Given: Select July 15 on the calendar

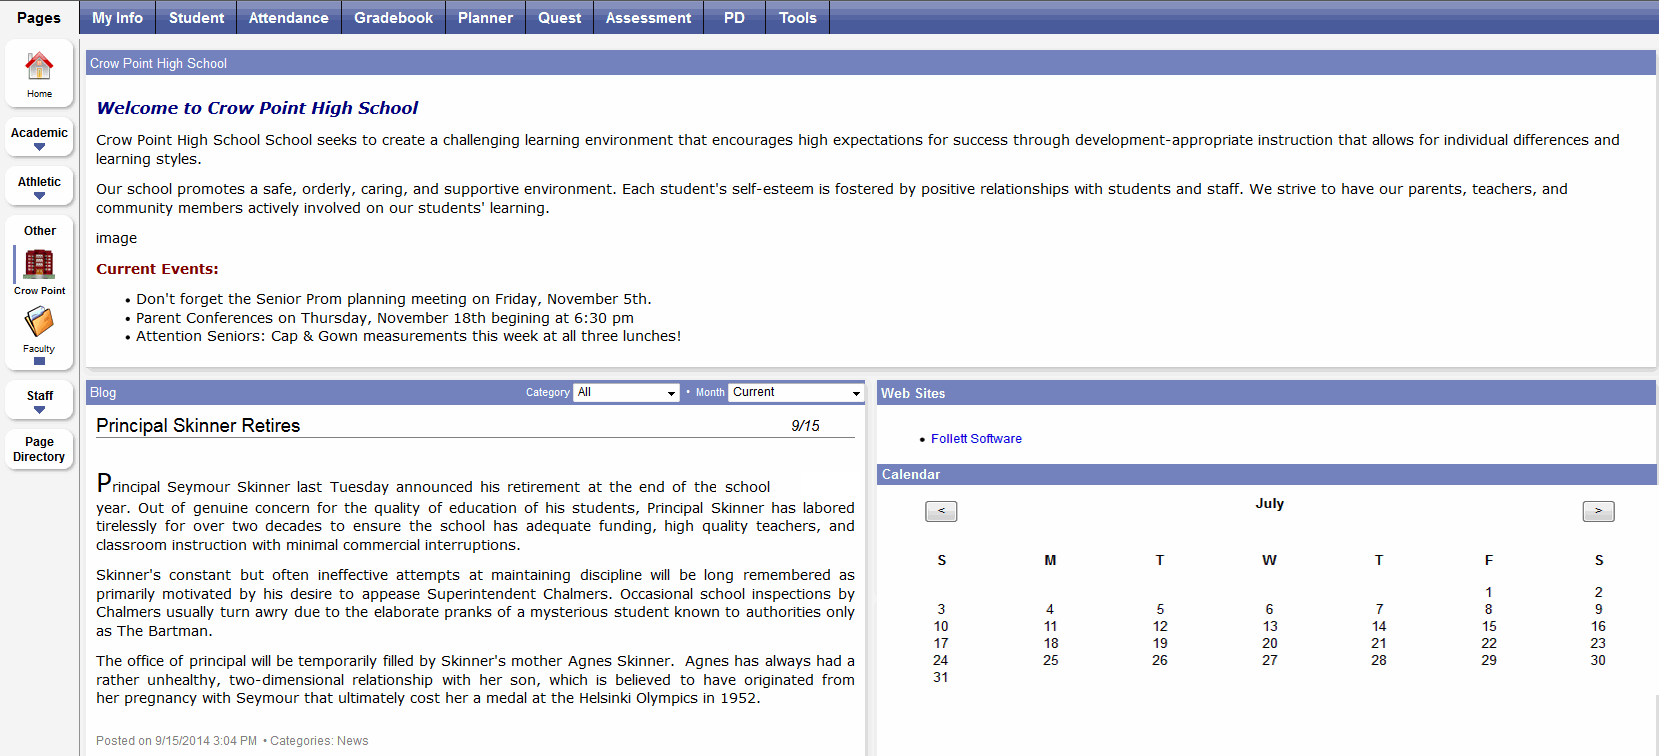Looking at the screenshot, I should click(1488, 627).
